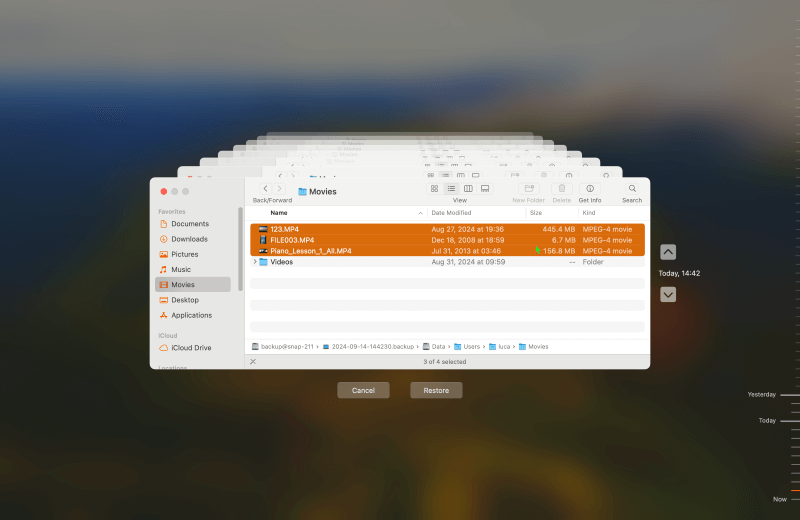The width and height of the screenshot is (800, 520).
Task: Switch to gallery view layout
Action: pos(485,188)
